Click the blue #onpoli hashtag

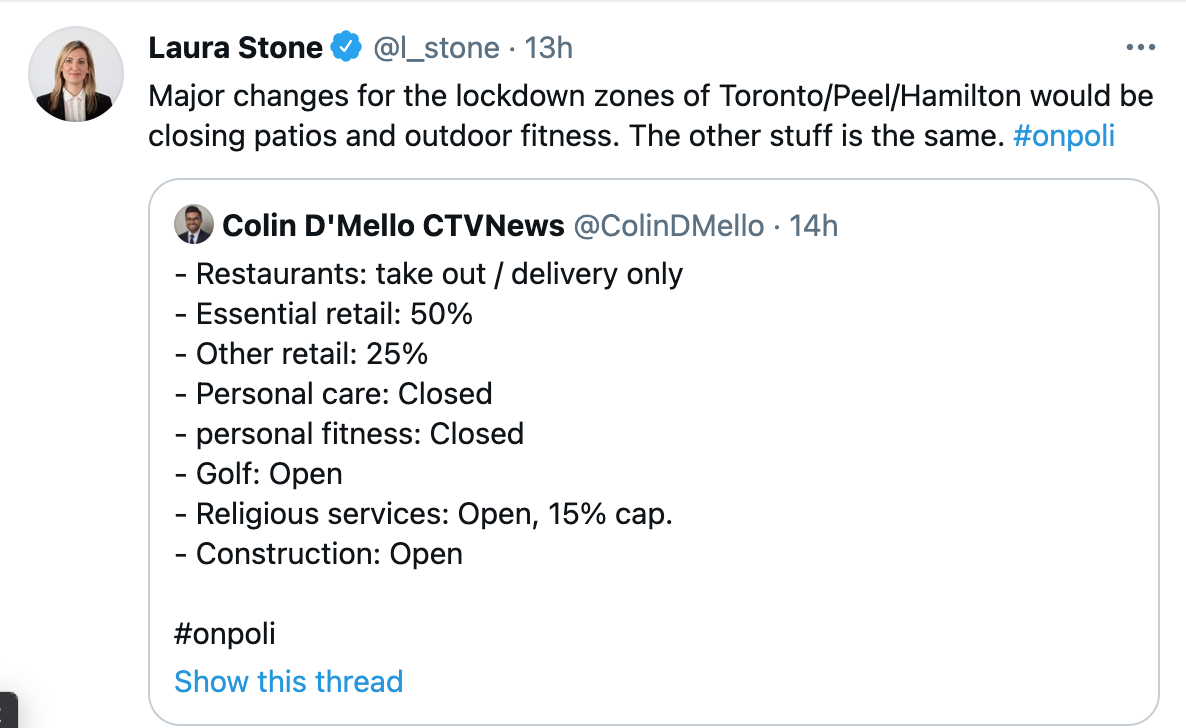point(1063,136)
